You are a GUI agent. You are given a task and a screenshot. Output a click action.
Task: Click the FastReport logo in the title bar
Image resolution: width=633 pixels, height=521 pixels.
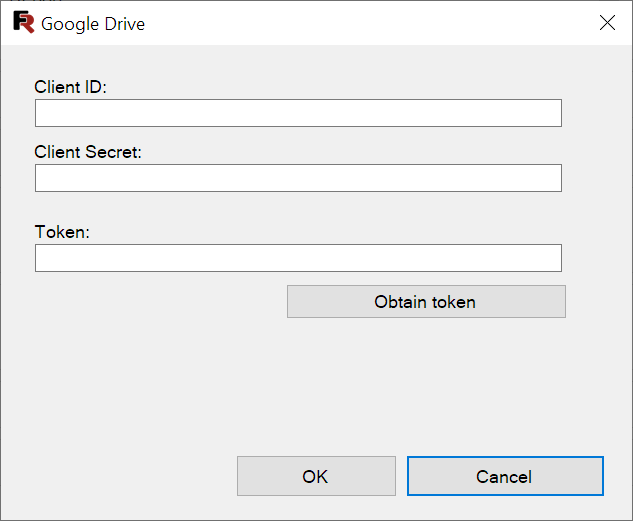(23, 22)
